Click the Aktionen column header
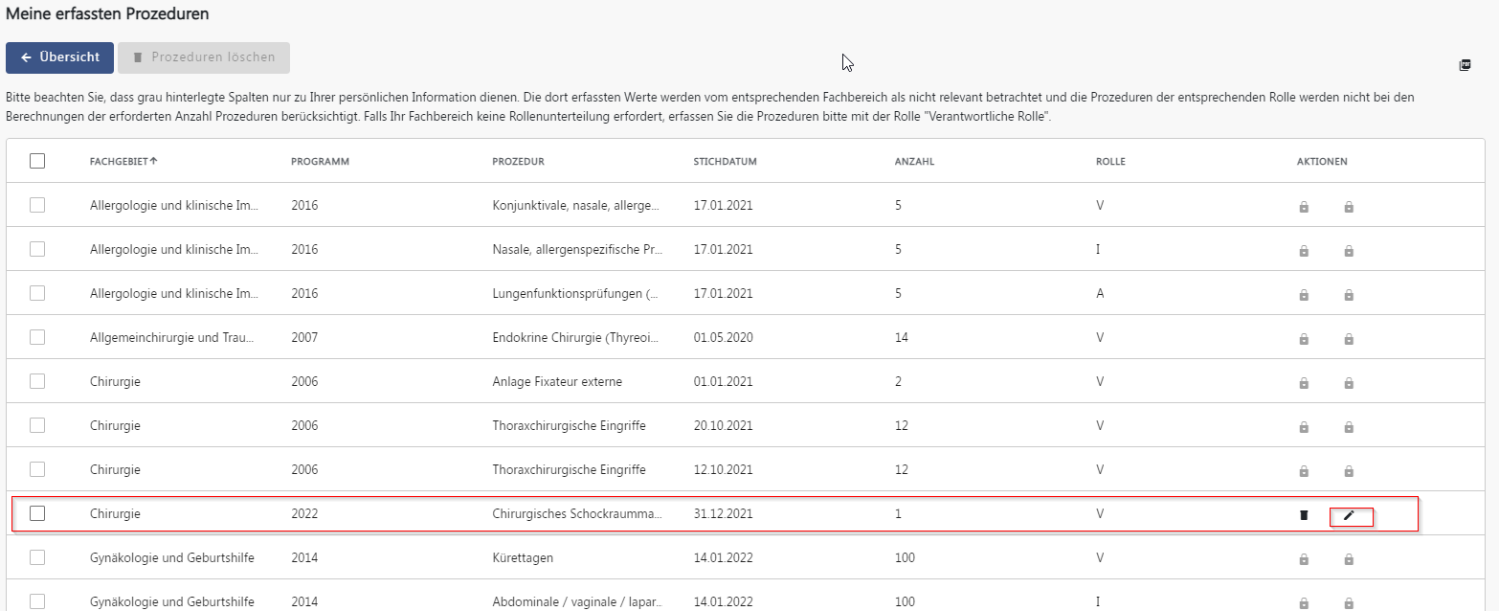 (1322, 162)
